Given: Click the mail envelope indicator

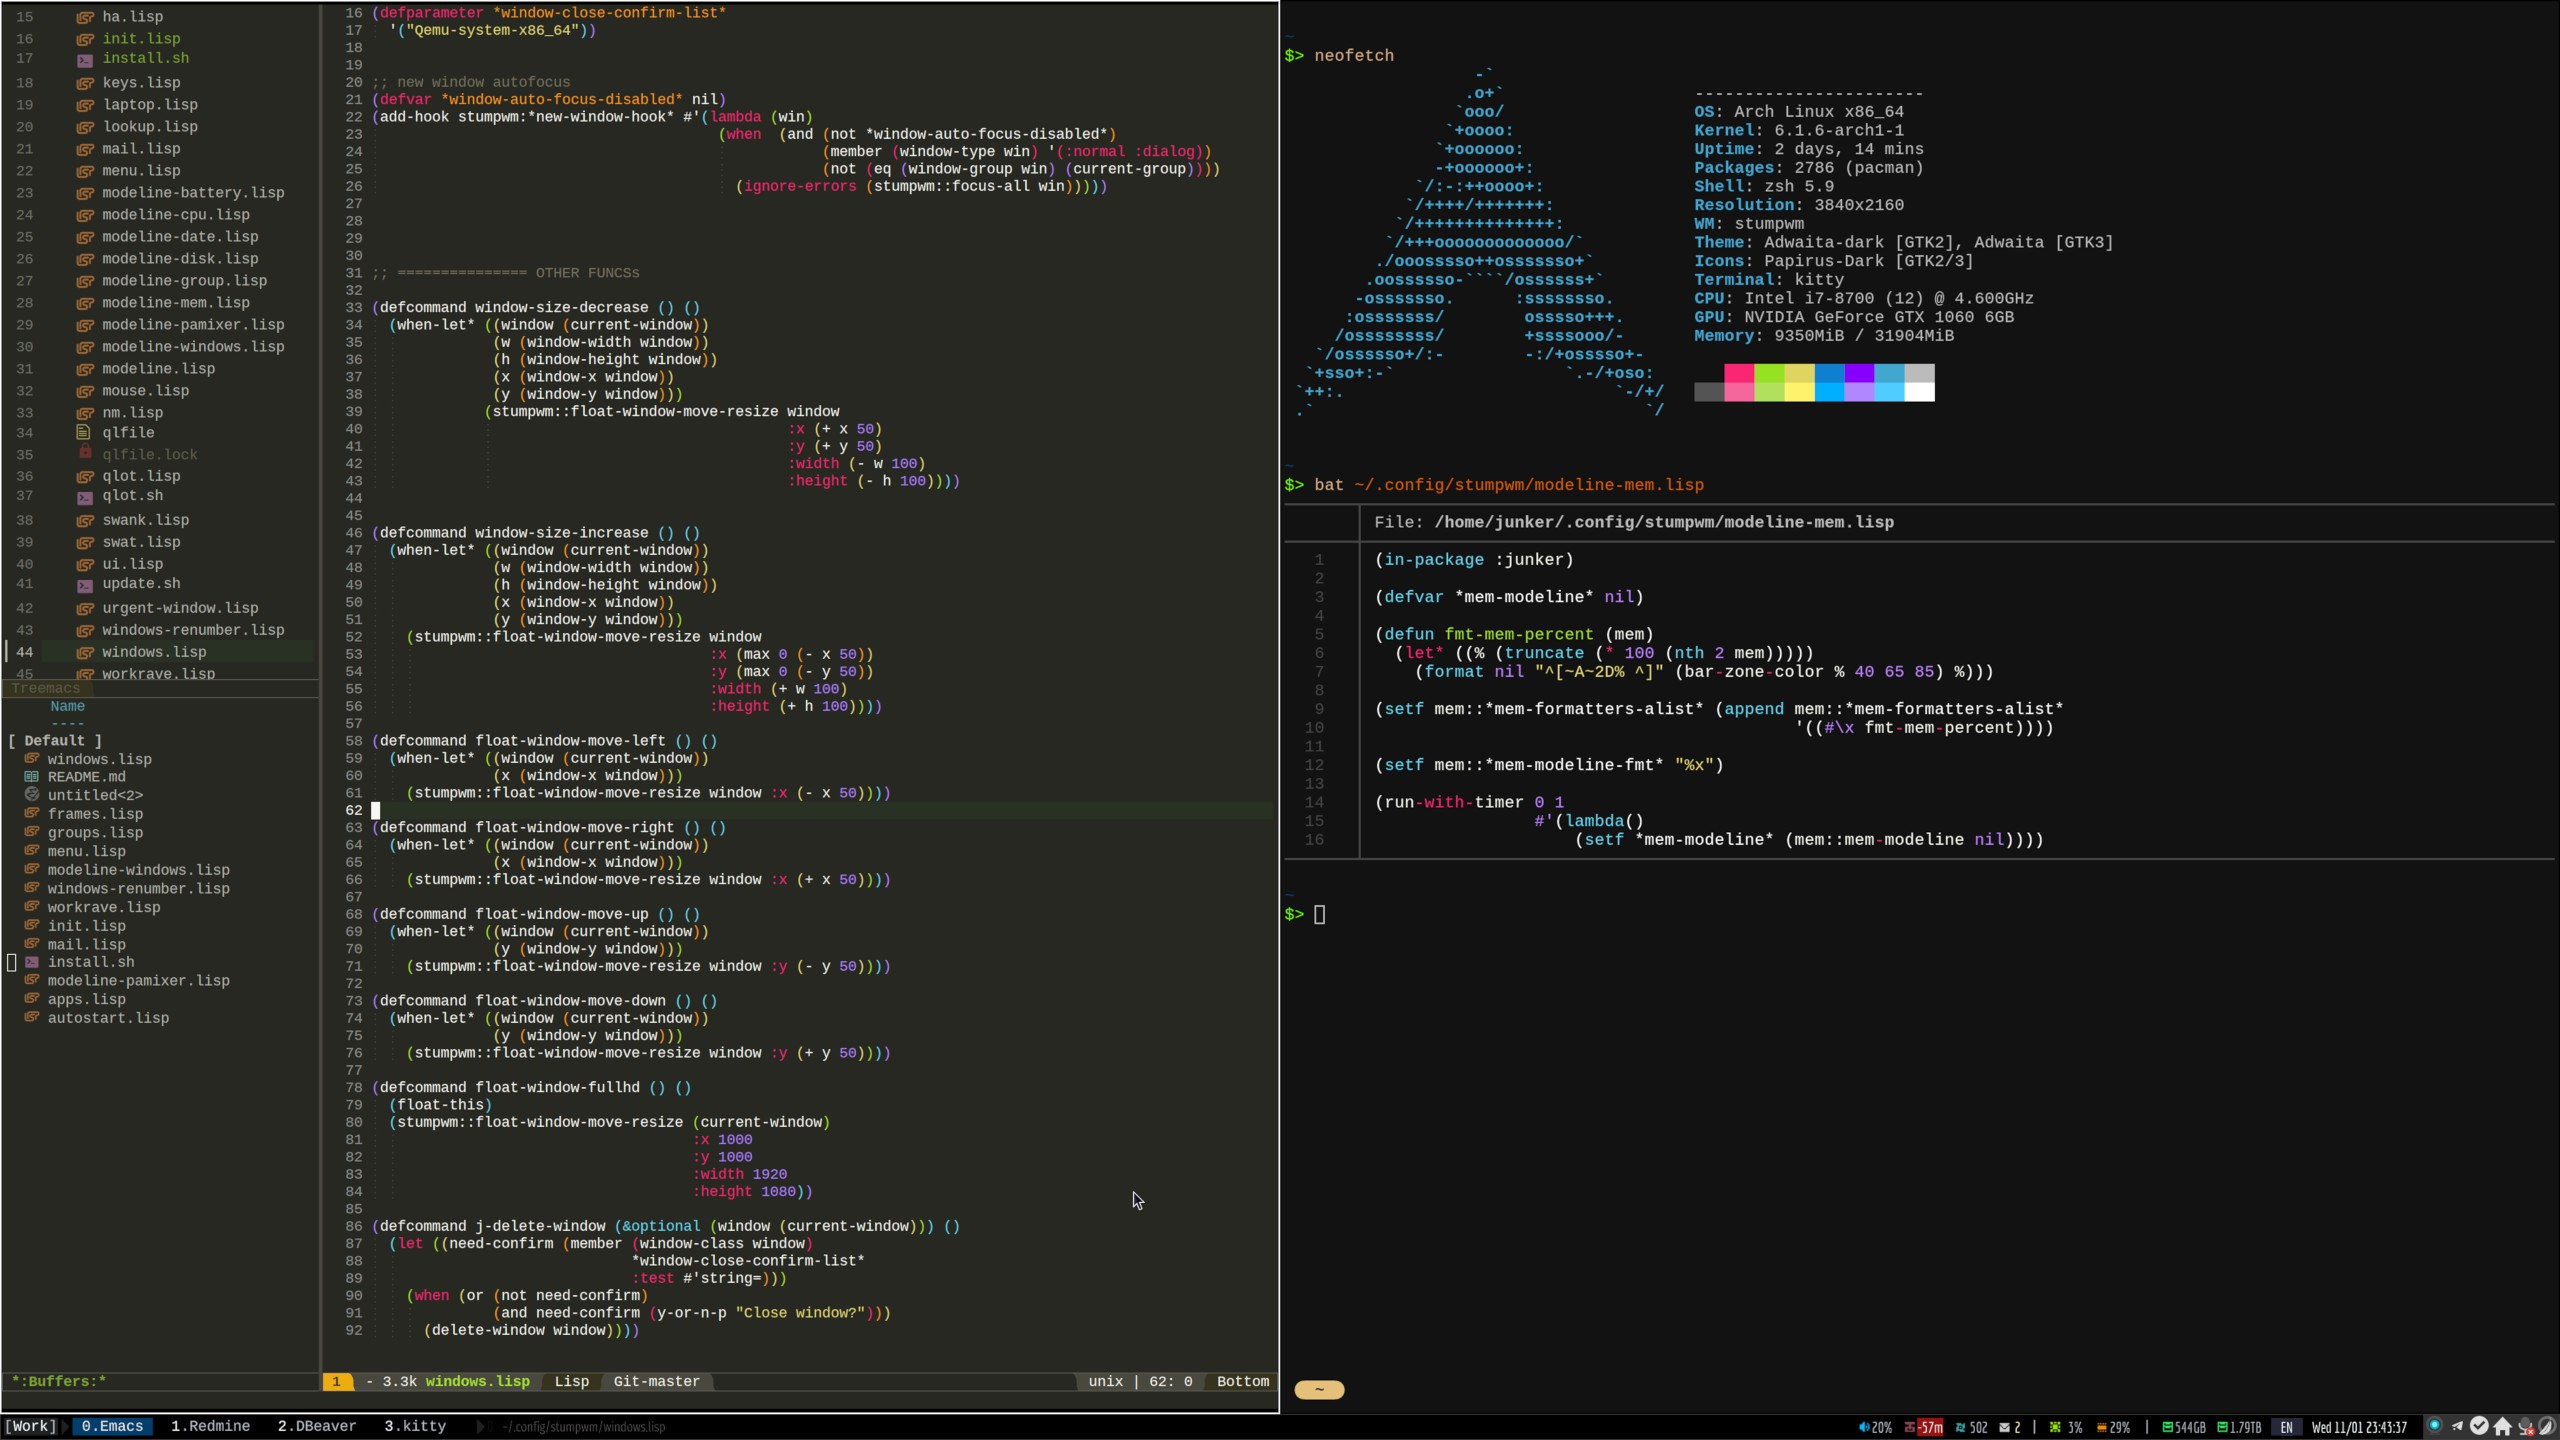Looking at the screenshot, I should pyautogui.click(x=2004, y=1427).
